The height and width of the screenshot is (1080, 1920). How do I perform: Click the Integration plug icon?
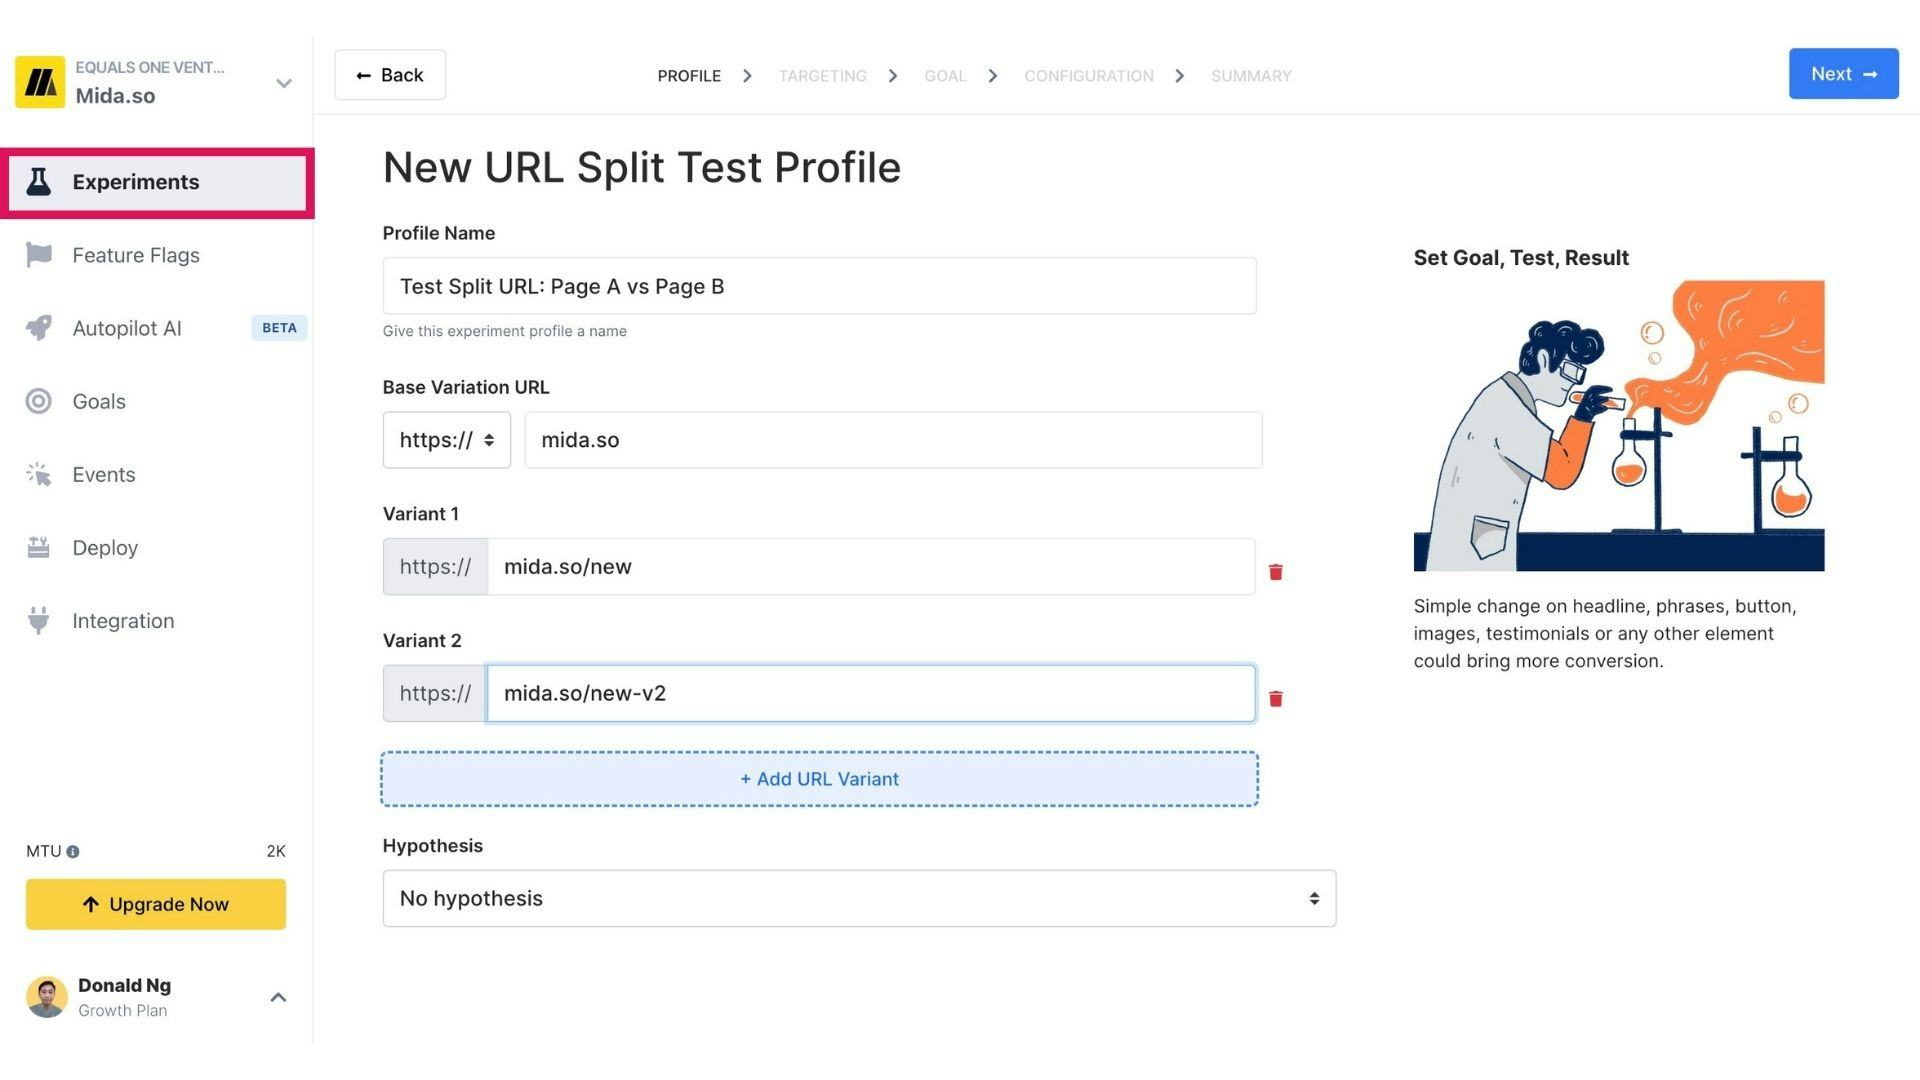tap(39, 620)
